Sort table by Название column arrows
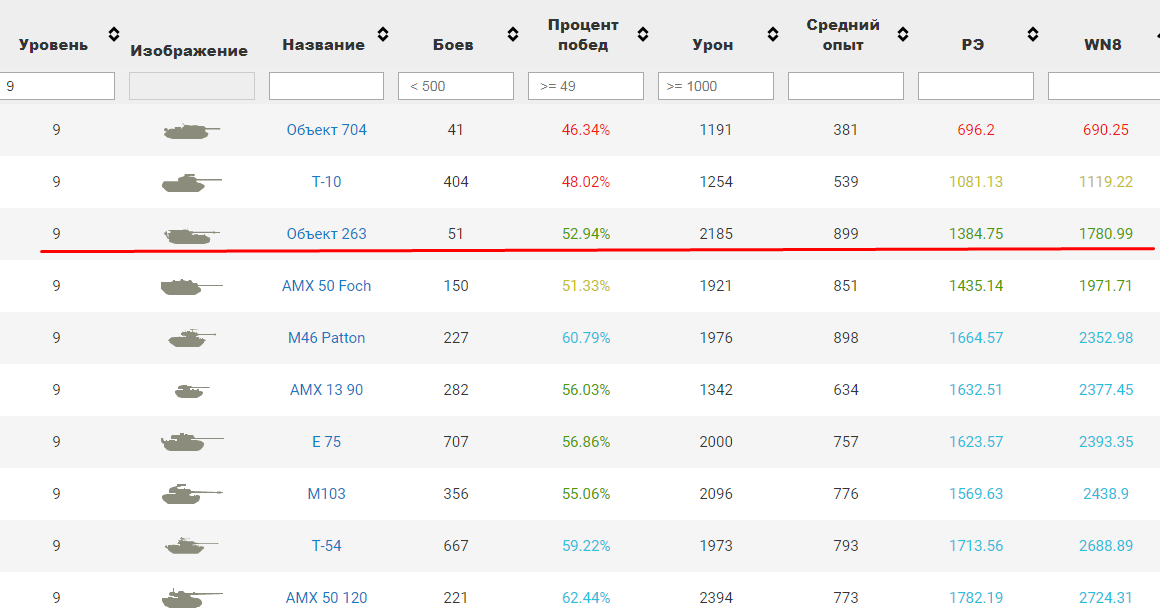Image resolution: width=1160 pixels, height=614 pixels. tap(383, 35)
